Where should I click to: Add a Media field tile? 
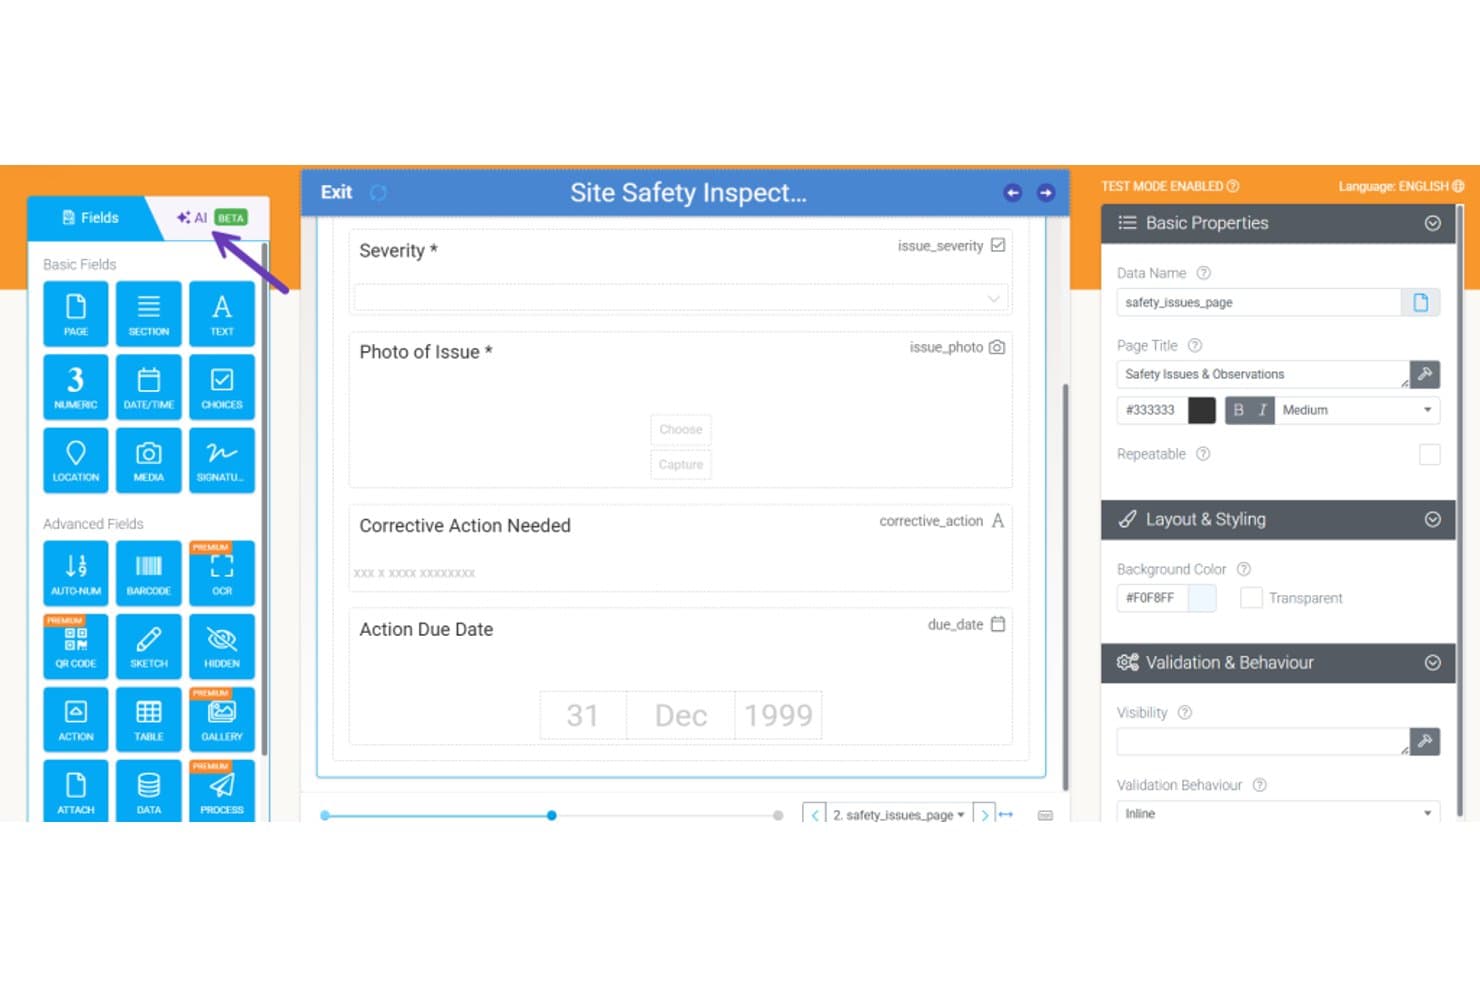(149, 460)
